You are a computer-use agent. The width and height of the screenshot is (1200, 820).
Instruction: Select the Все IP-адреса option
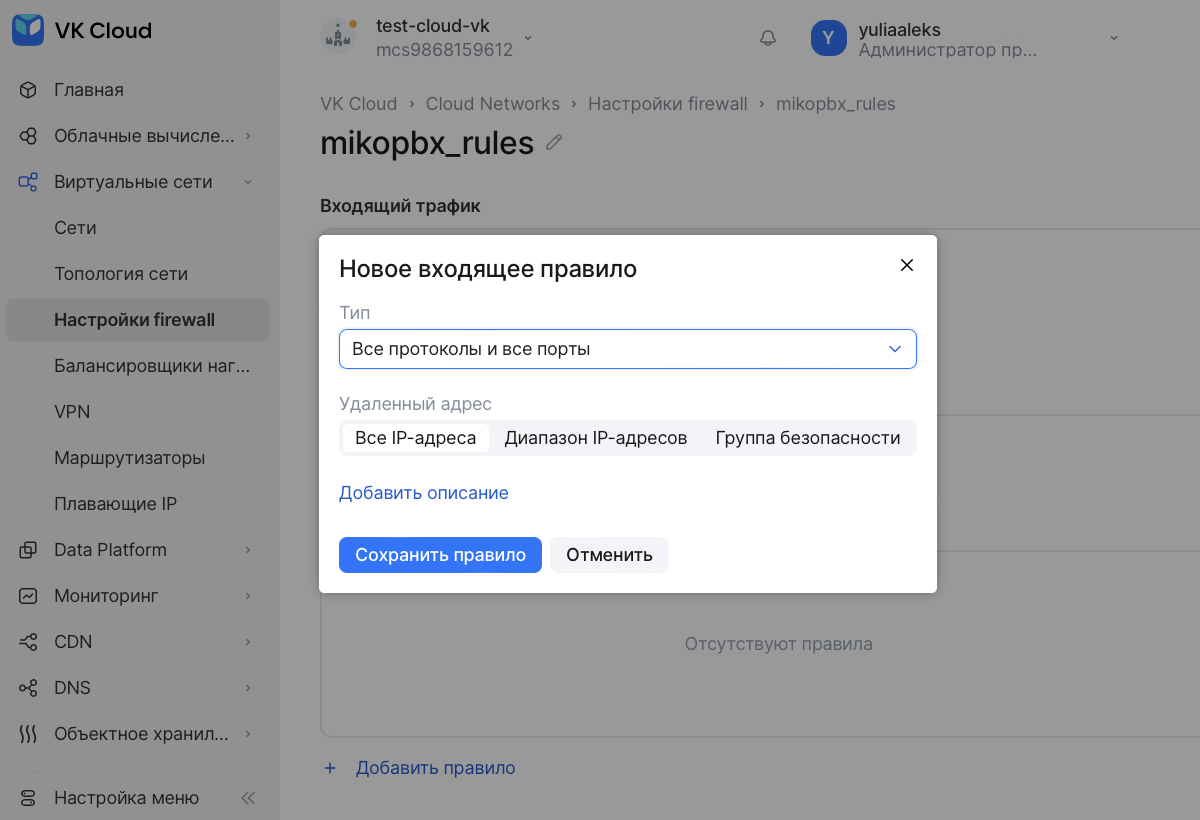[415, 438]
